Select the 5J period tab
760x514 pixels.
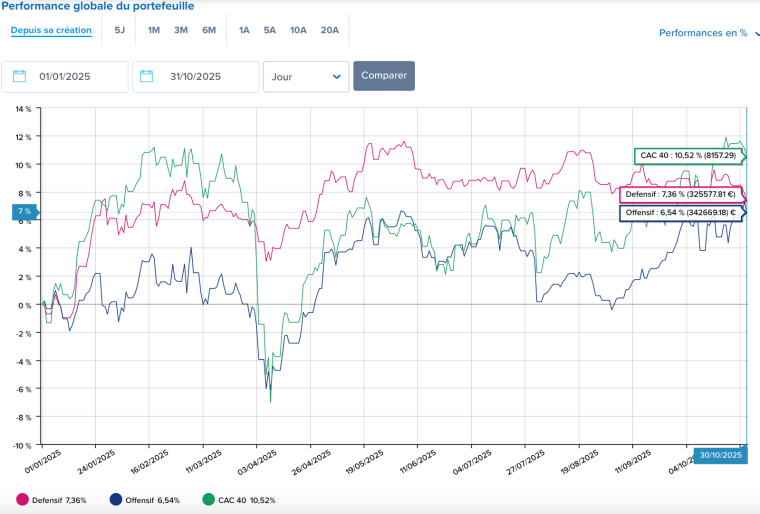click(120, 30)
